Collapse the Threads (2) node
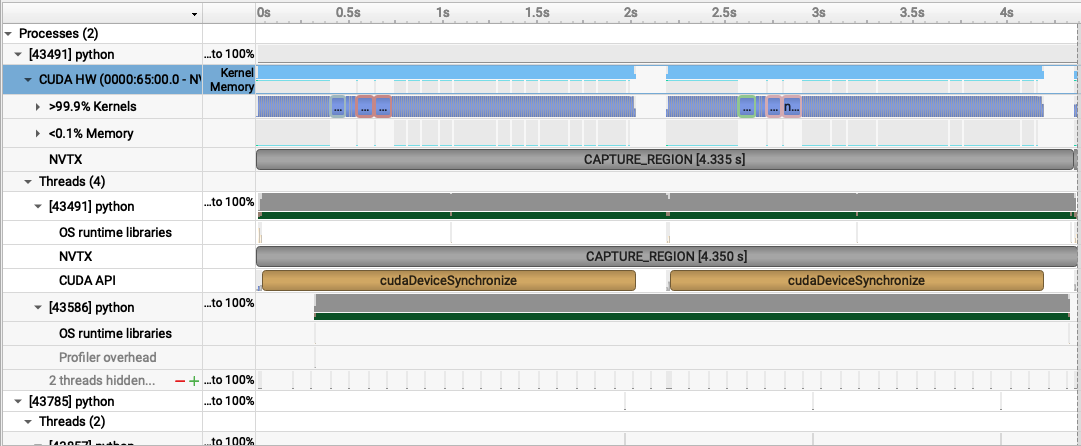 click(28, 420)
